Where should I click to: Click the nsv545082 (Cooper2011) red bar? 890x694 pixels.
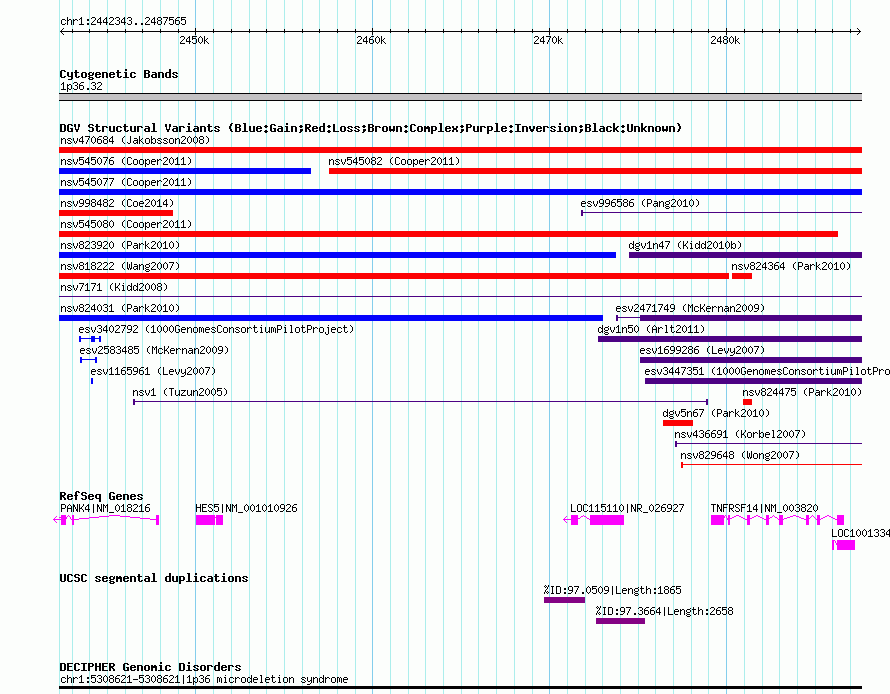[595, 171]
